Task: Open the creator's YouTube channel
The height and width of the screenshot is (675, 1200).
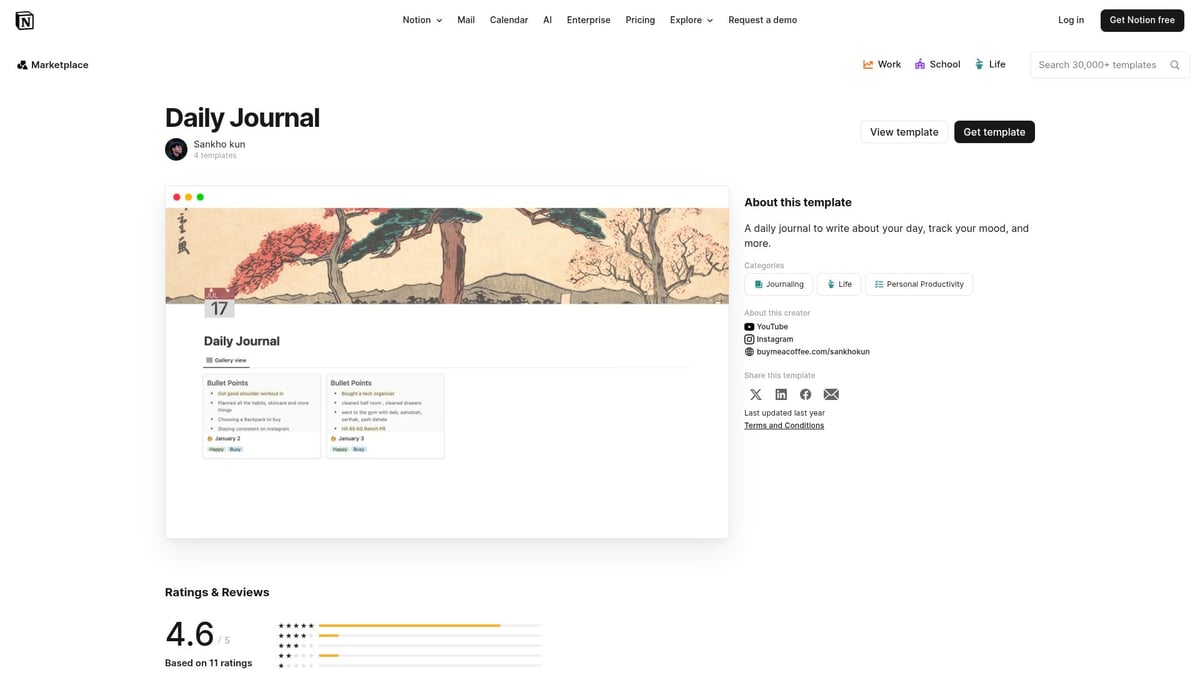Action: click(x=766, y=326)
